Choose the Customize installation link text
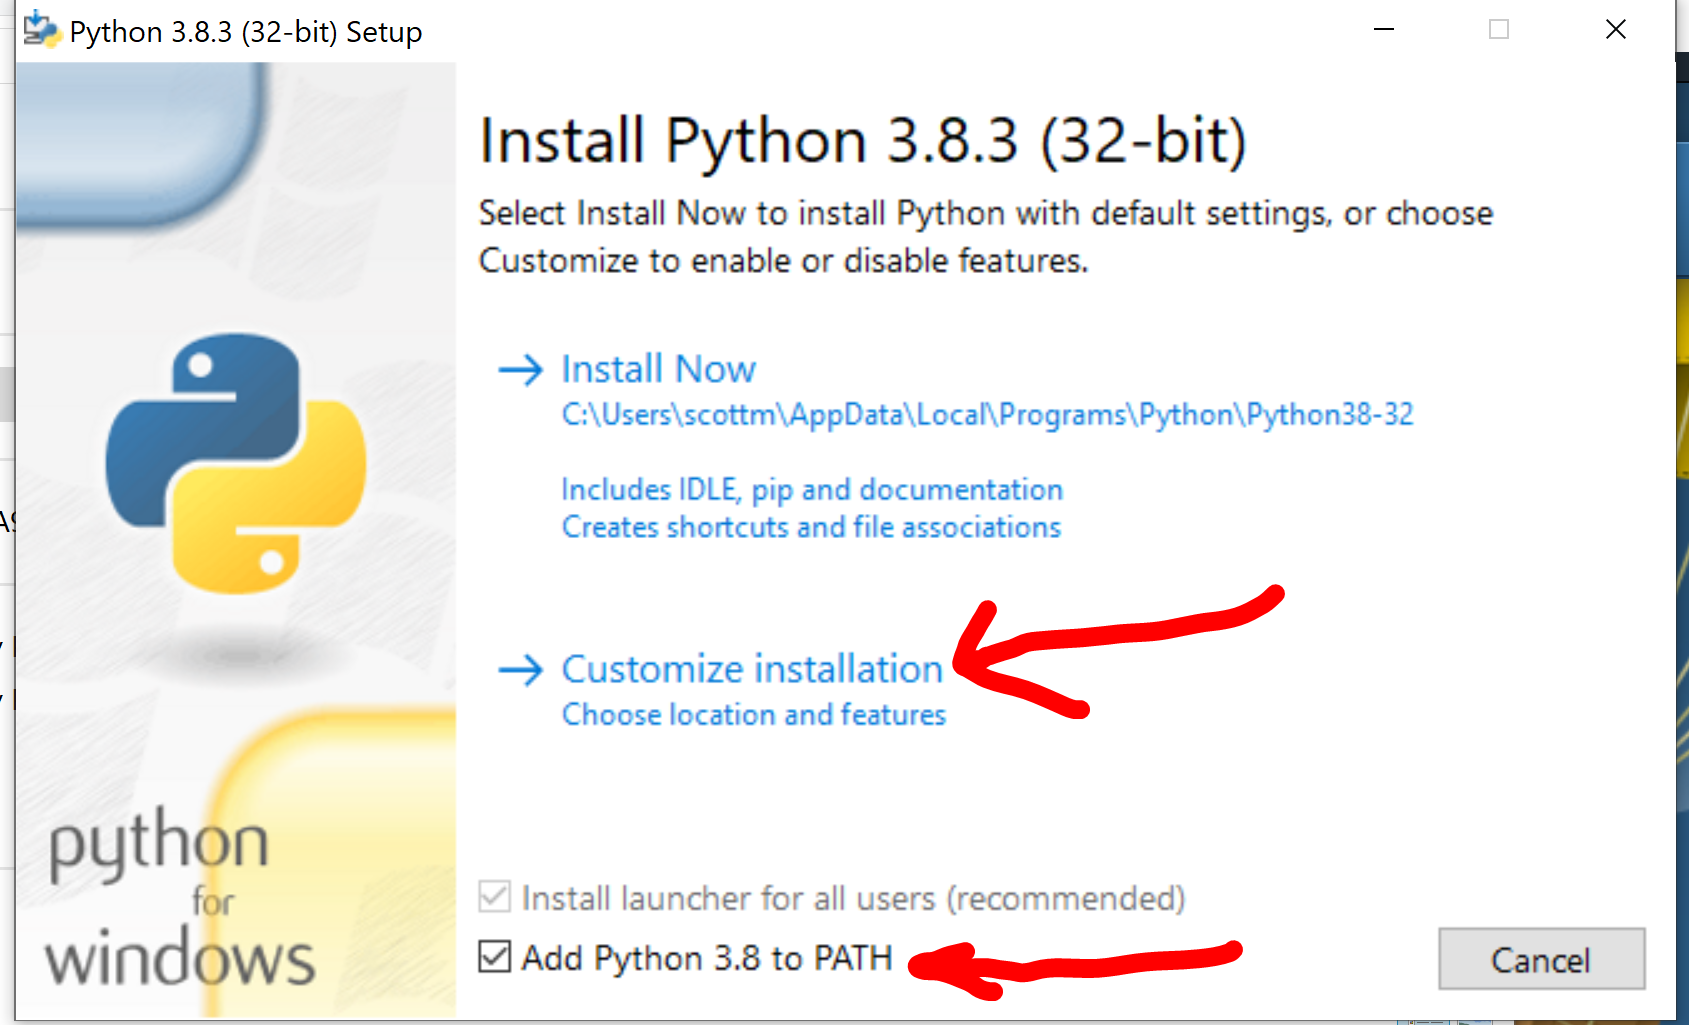This screenshot has height=1025, width=1689. click(x=752, y=669)
